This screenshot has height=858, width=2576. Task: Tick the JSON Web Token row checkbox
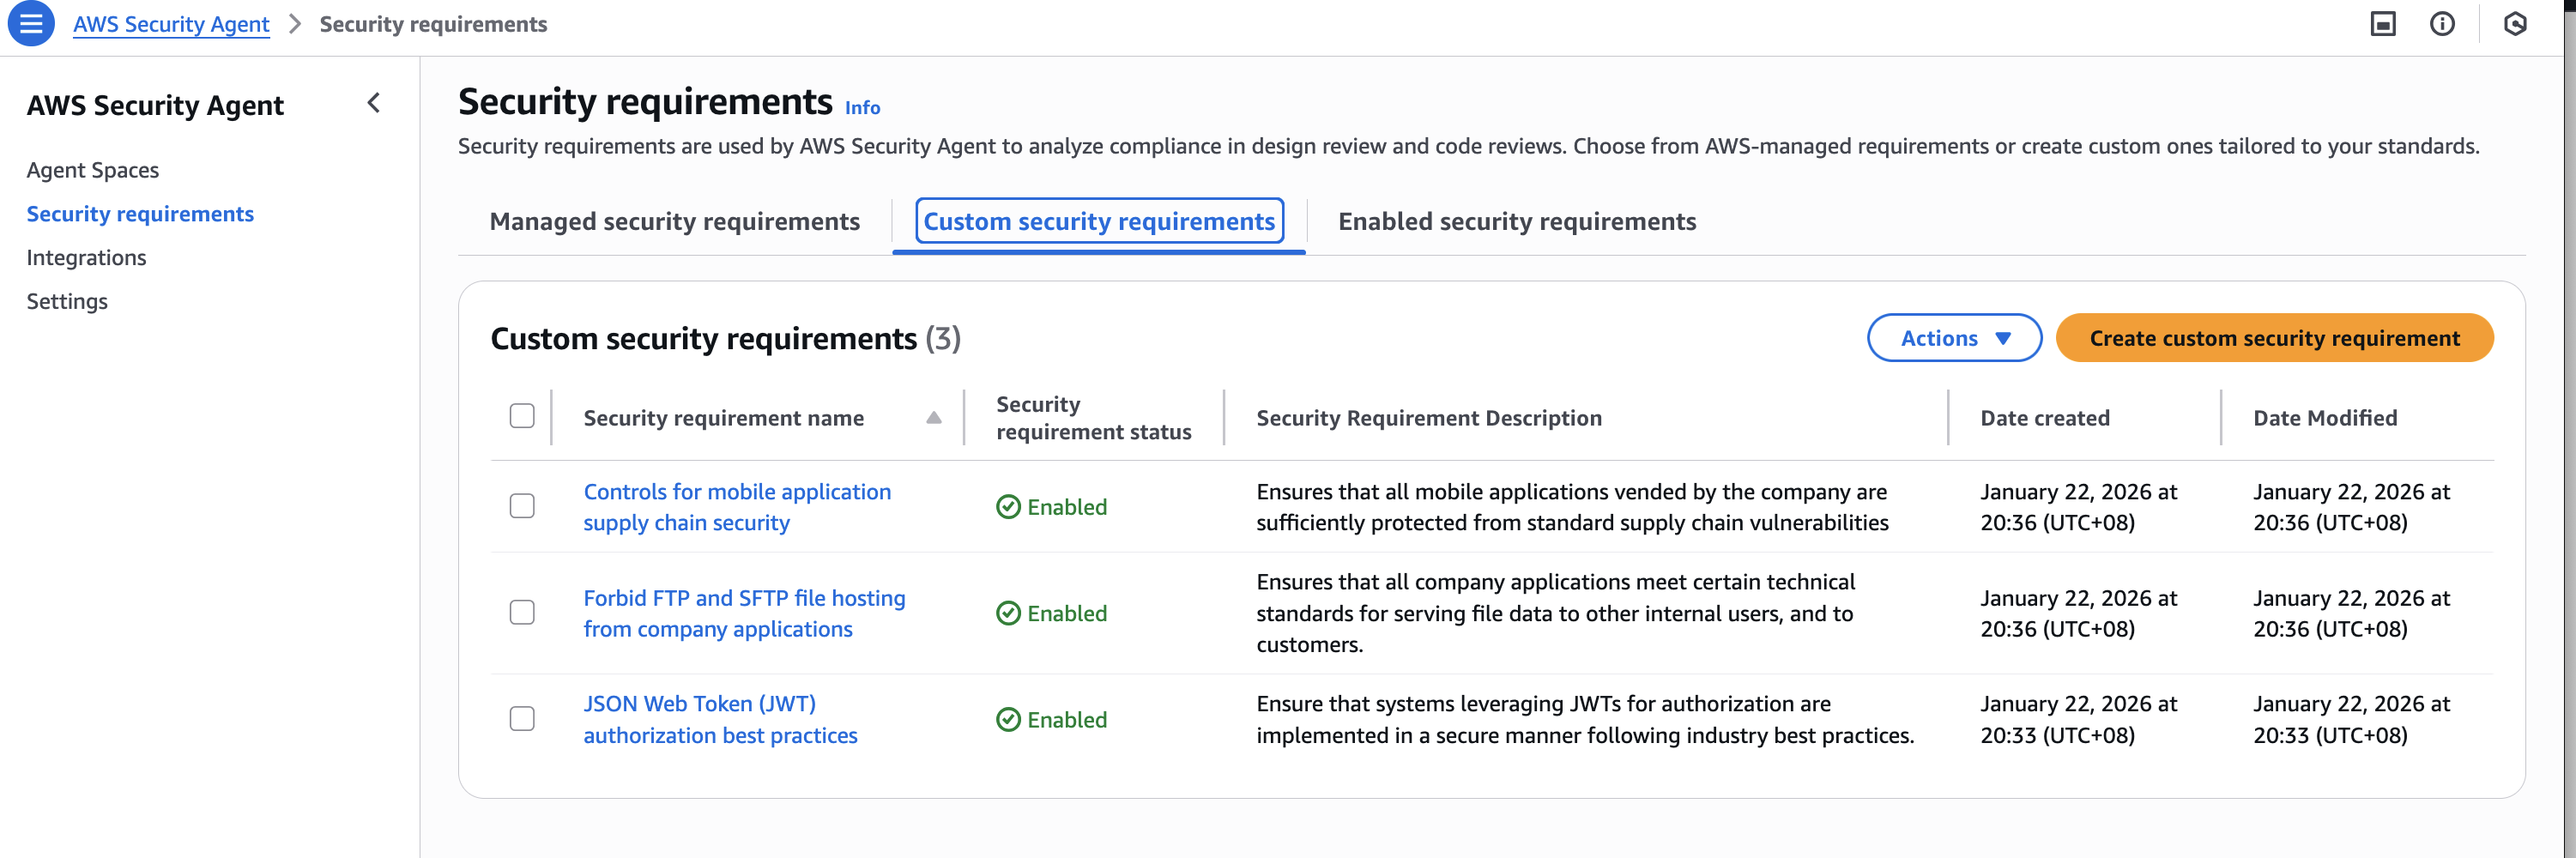click(x=522, y=719)
